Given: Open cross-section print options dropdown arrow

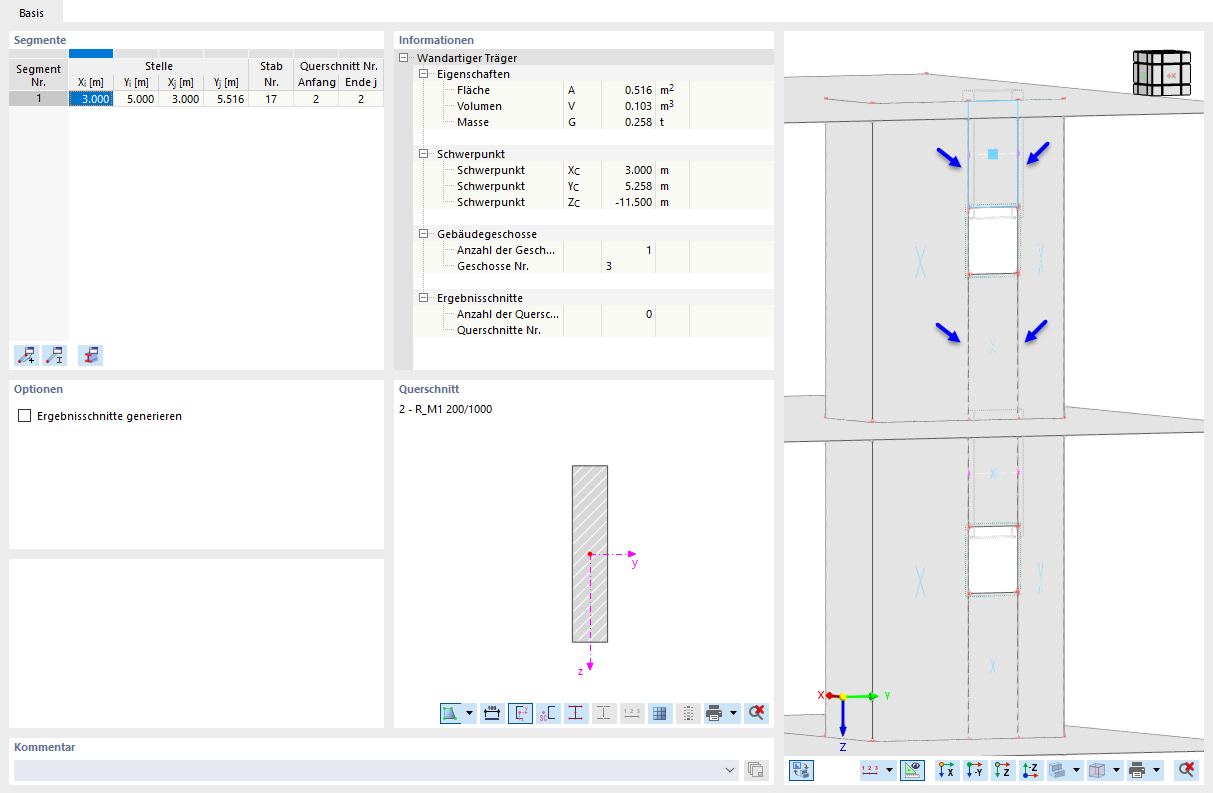Looking at the screenshot, I should 734,713.
